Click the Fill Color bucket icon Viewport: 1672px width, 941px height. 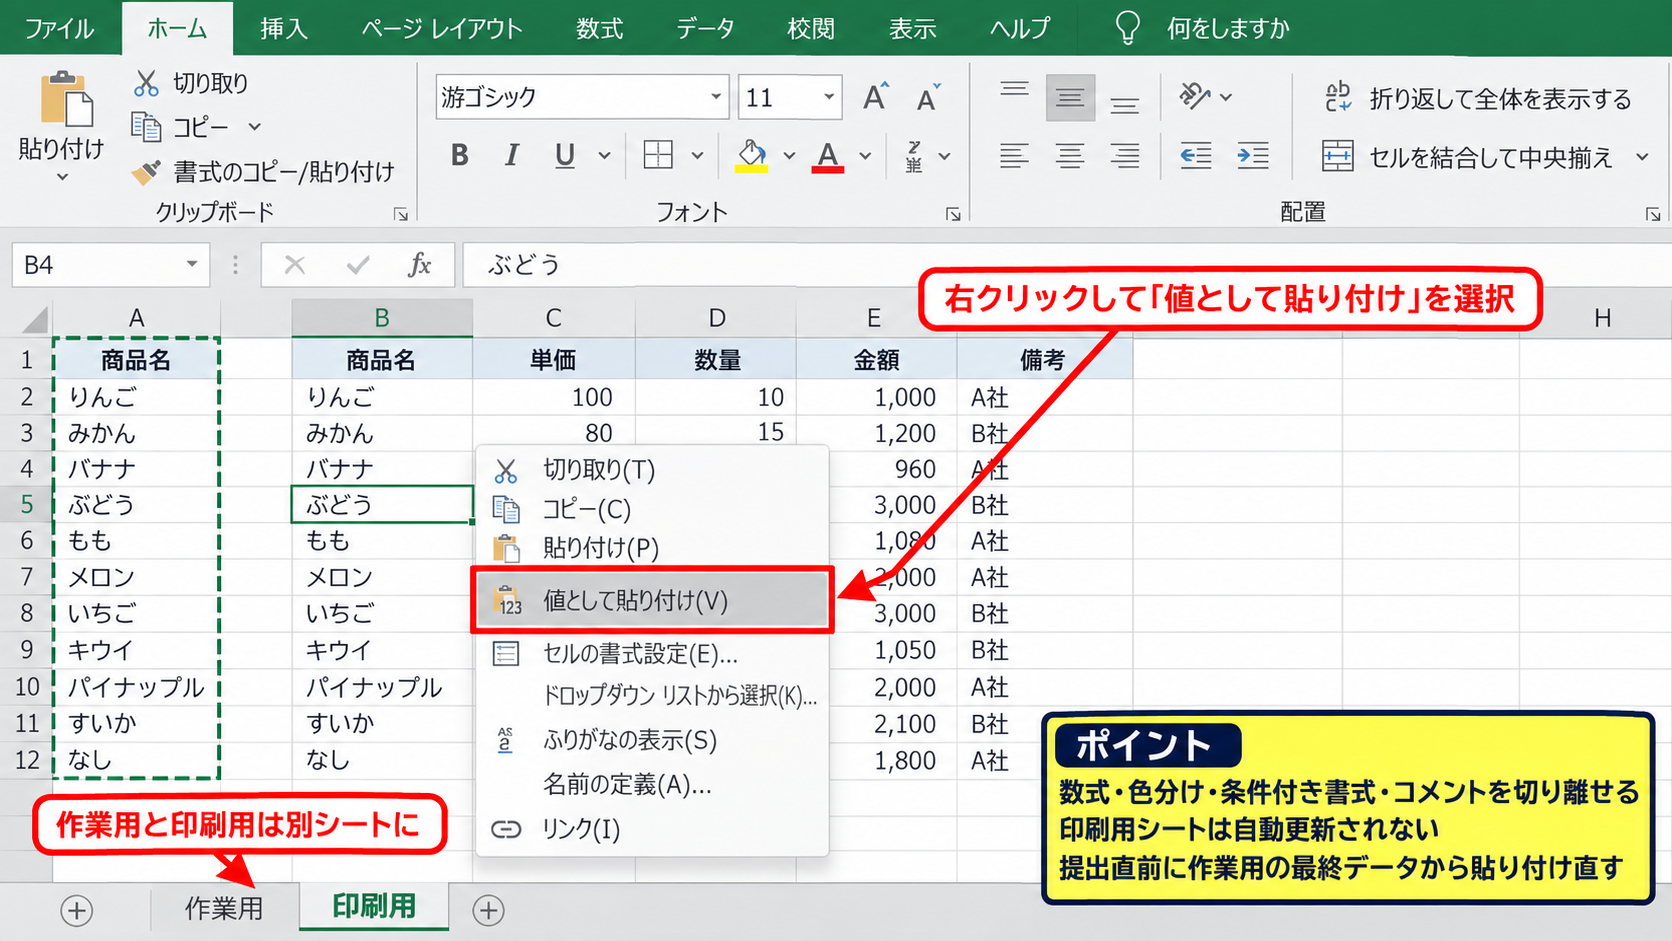pos(752,155)
